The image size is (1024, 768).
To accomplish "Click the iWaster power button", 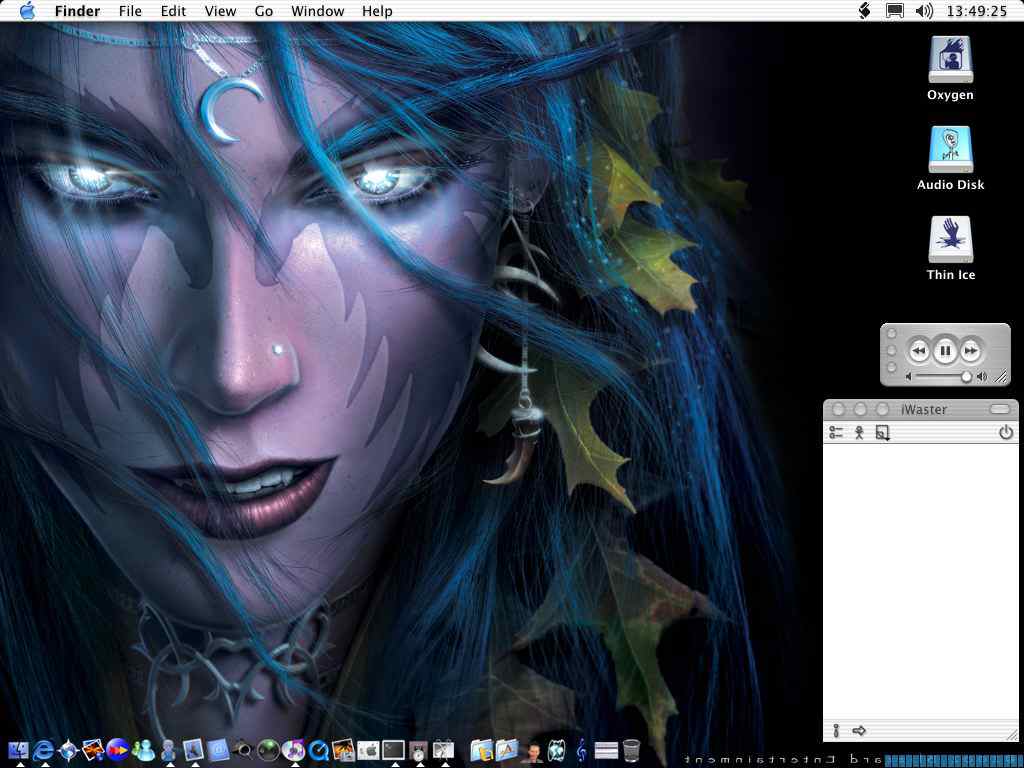I will (1006, 432).
